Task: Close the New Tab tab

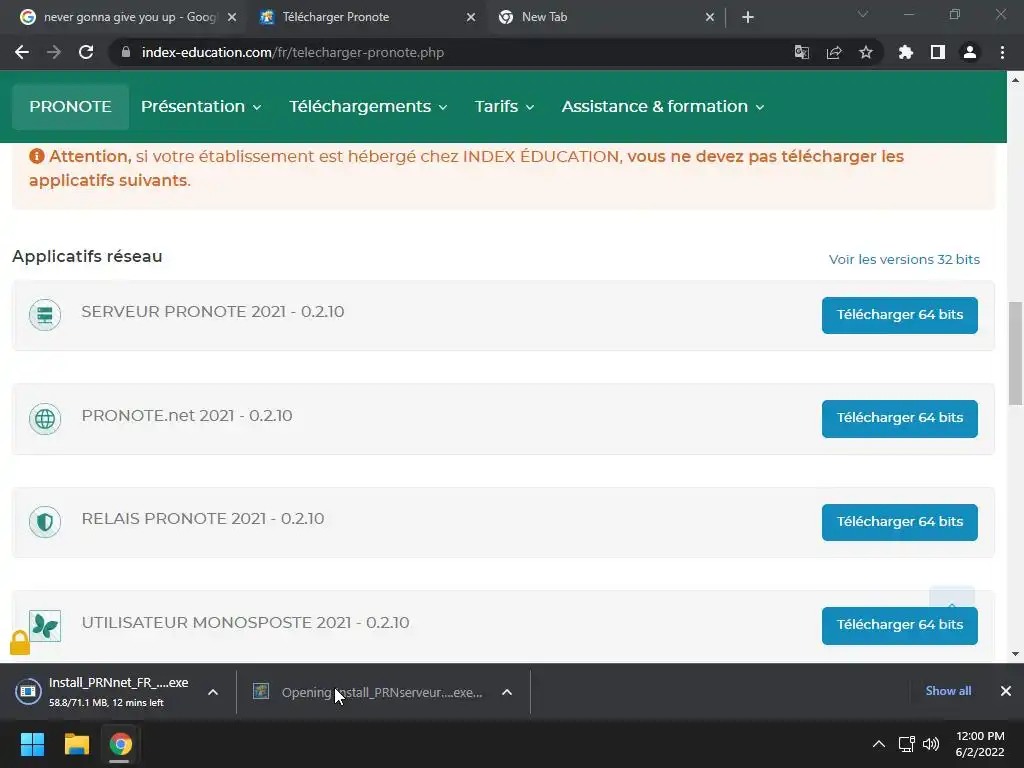Action: pyautogui.click(x=710, y=17)
